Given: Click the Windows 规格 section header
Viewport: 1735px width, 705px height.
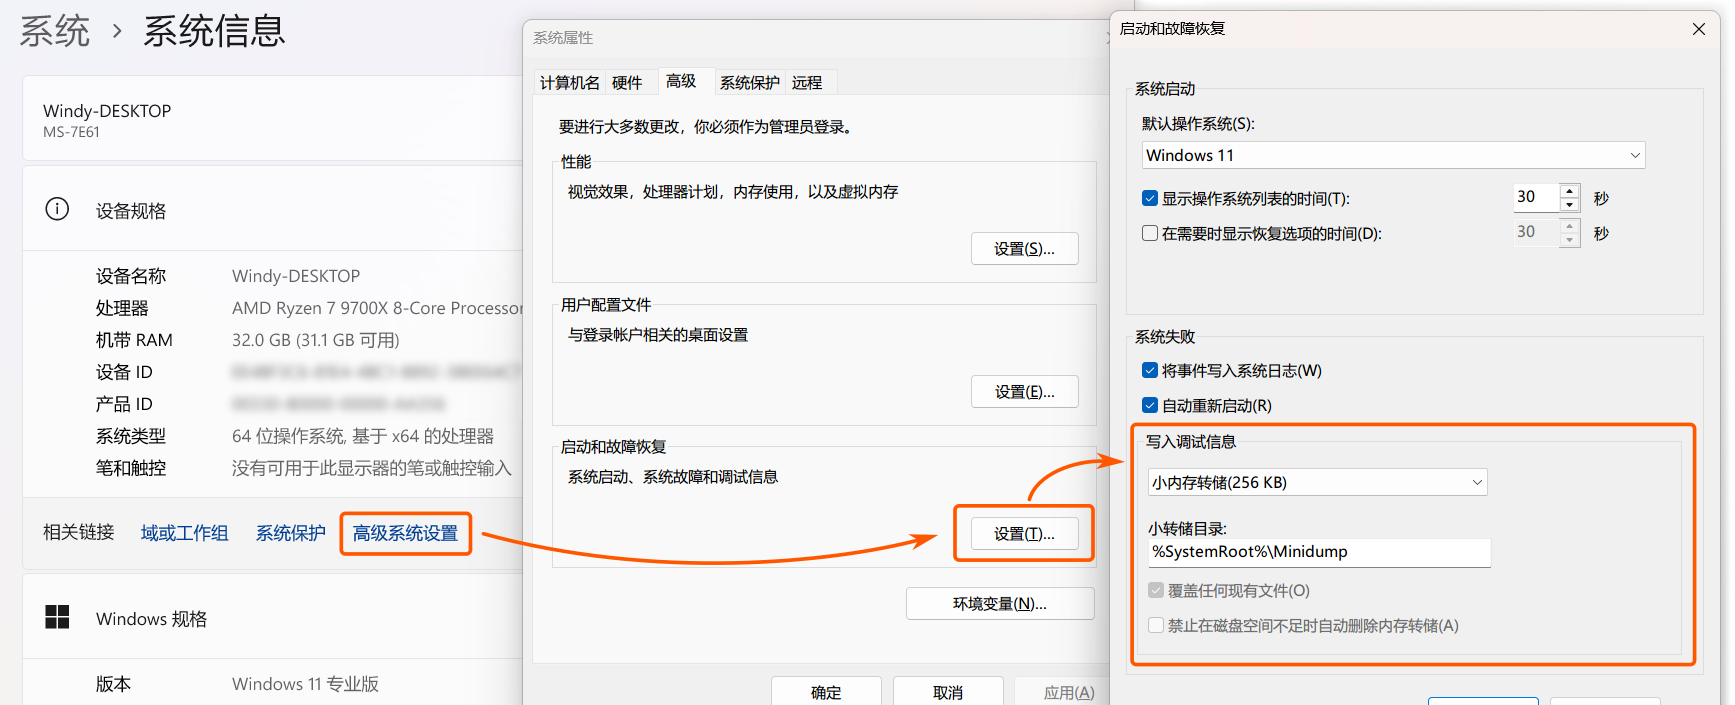Looking at the screenshot, I should pos(151,619).
